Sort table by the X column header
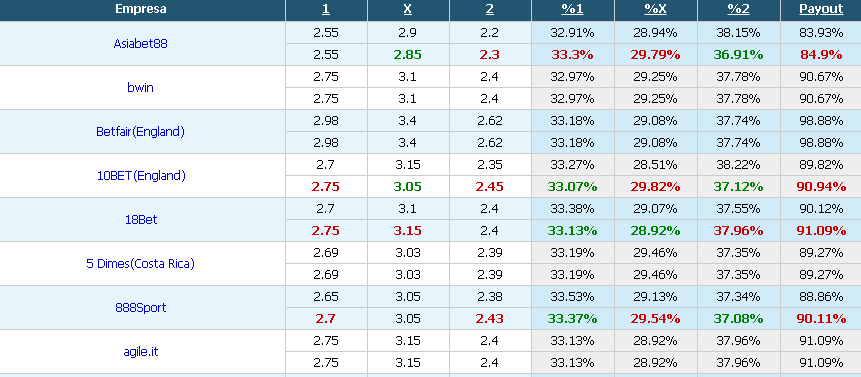This screenshot has height=377, width=861. (x=408, y=9)
